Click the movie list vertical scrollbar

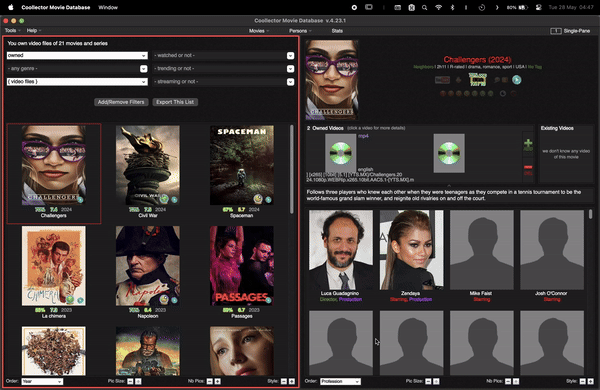(292, 169)
